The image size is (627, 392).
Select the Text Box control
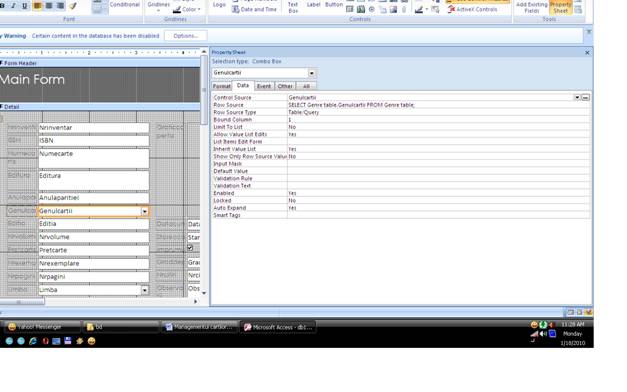point(293,7)
